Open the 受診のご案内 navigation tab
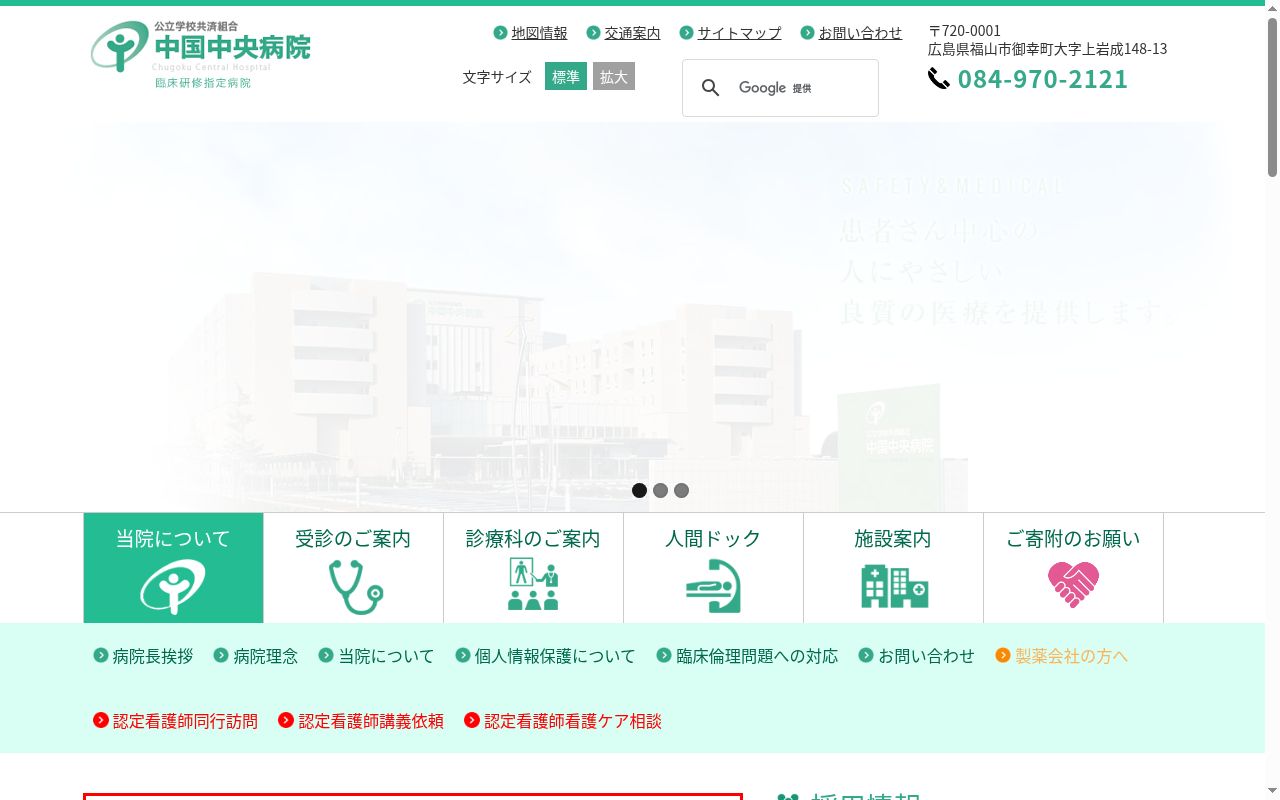Screen dimensions: 1280x800 coord(353,568)
